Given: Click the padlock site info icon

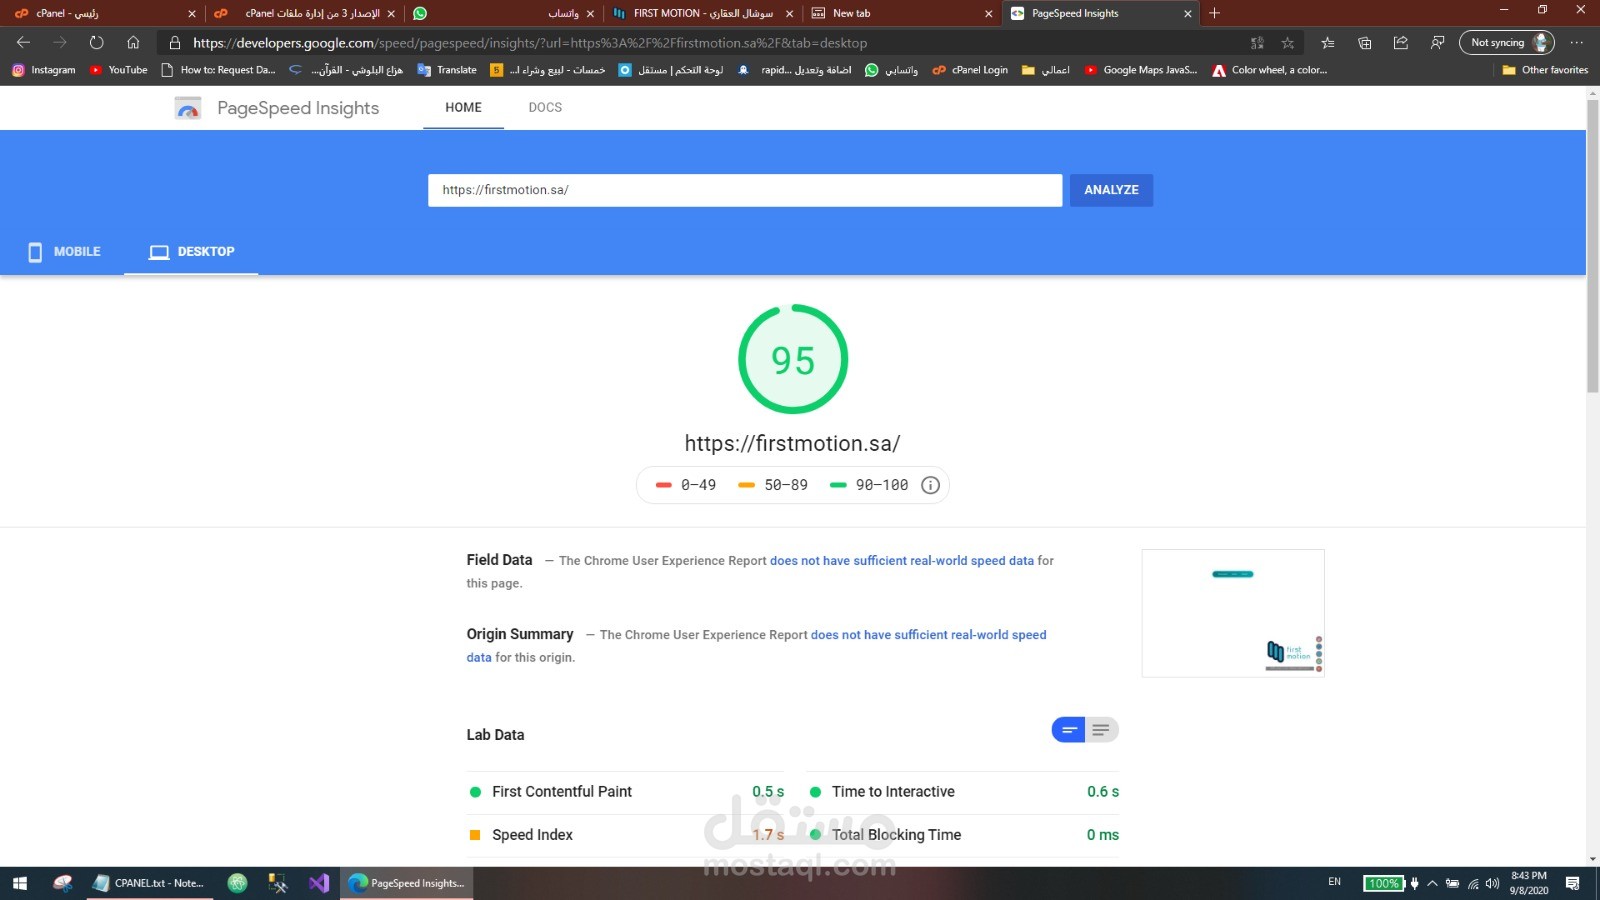Looking at the screenshot, I should [x=175, y=43].
